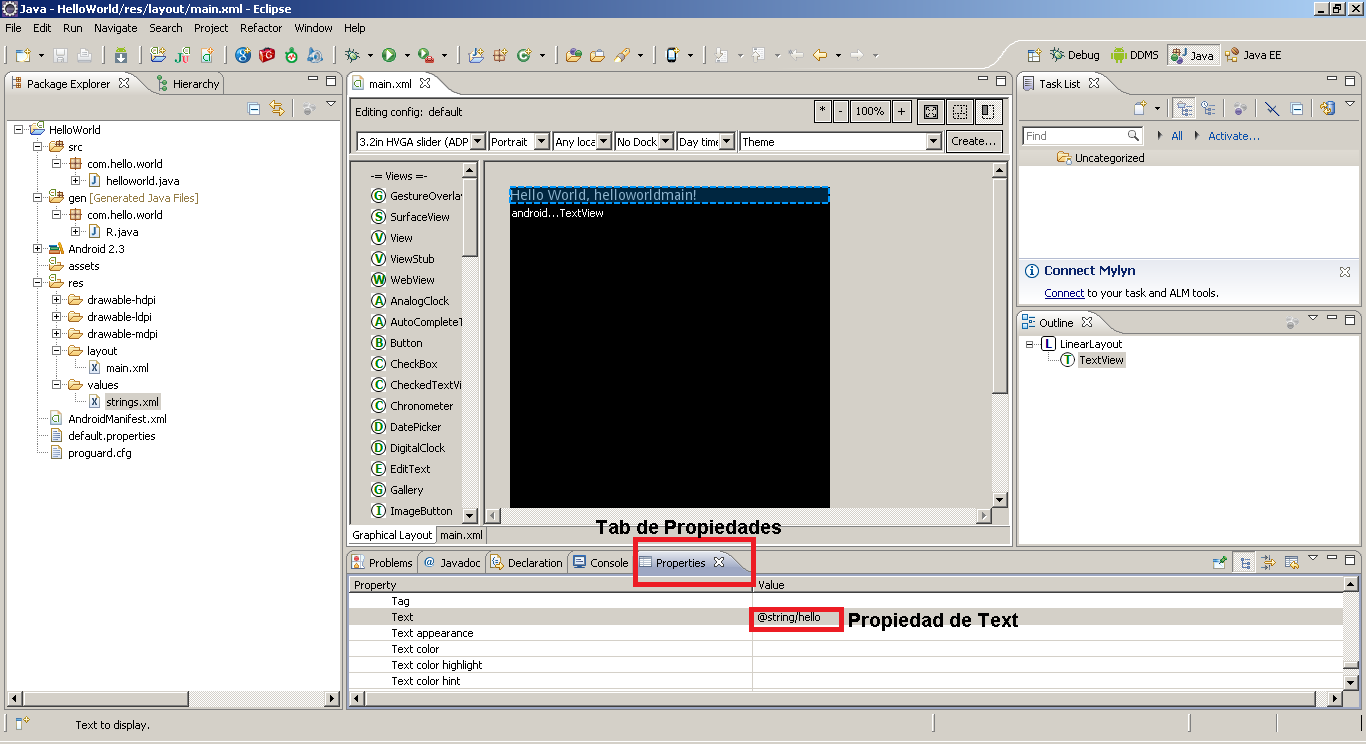Click the Scheduled presentation icon in Task List

click(1208, 108)
